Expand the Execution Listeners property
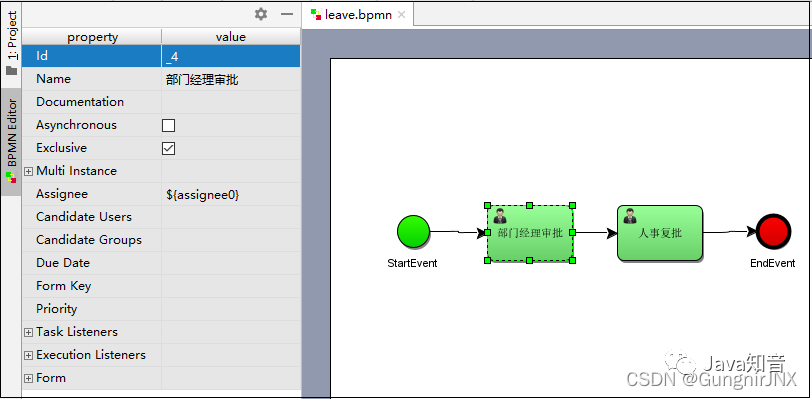Image resolution: width=812 pixels, height=399 pixels. [x=28, y=355]
